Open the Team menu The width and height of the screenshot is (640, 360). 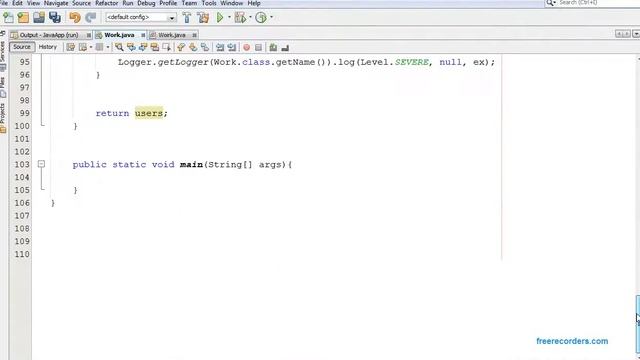coord(189,3)
